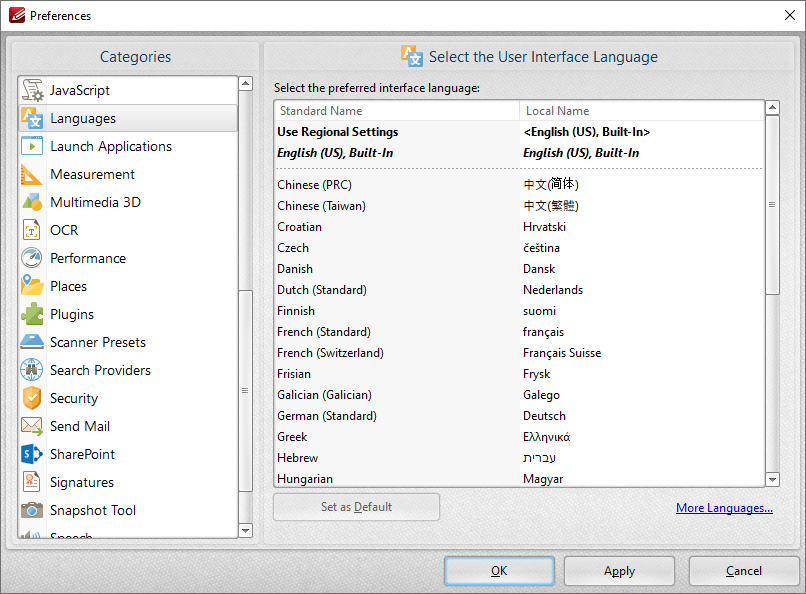
Task: Choose Czech in the language list
Action: pyautogui.click(x=519, y=248)
